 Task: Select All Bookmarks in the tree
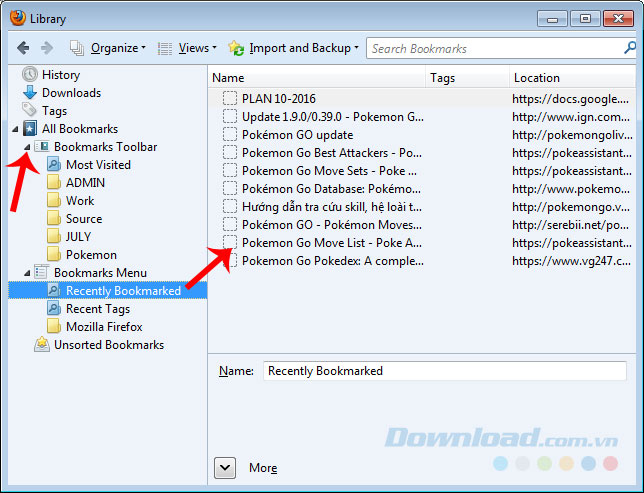click(x=80, y=129)
